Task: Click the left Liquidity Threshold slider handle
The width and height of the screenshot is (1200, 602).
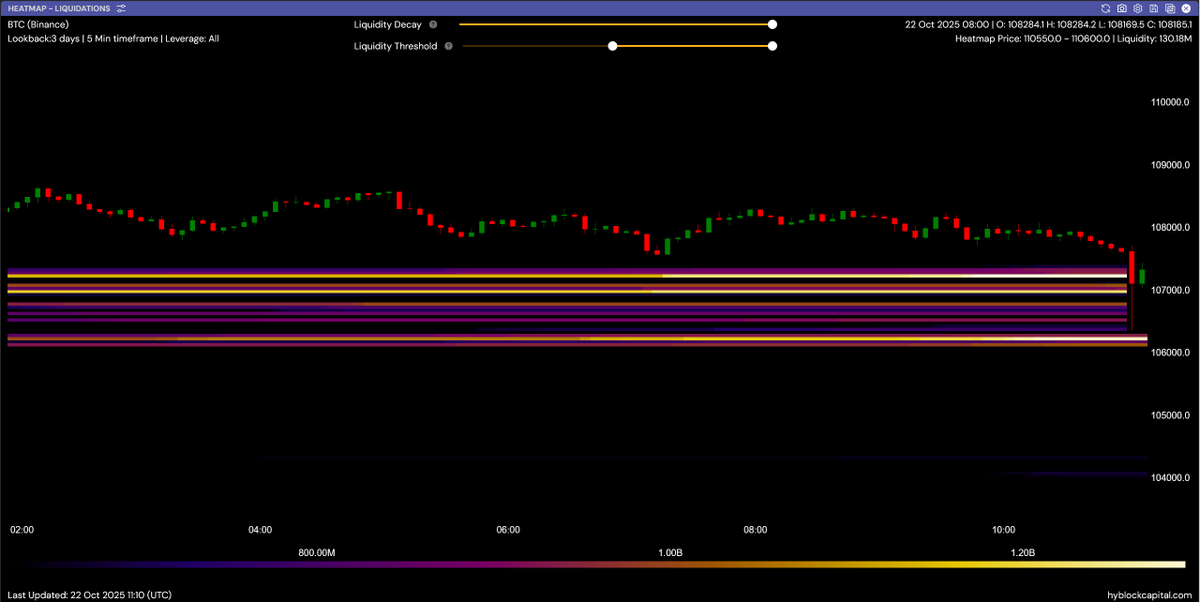Action: (x=613, y=46)
